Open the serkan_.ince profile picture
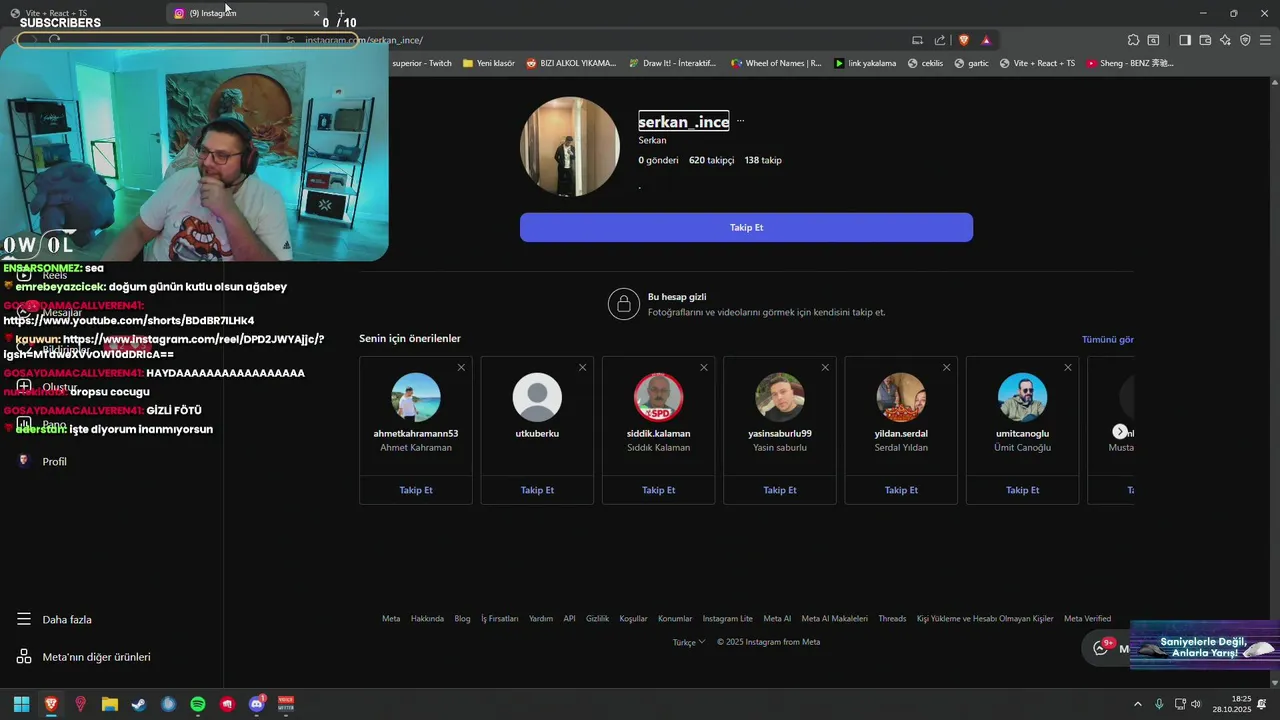The width and height of the screenshot is (1280, 720). point(570,147)
